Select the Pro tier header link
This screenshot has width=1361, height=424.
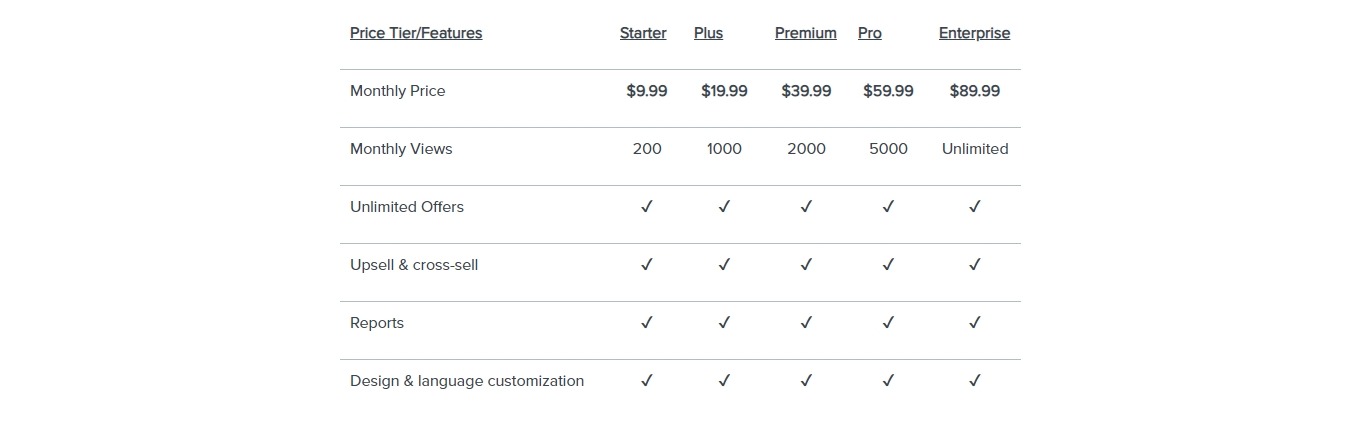tap(869, 33)
